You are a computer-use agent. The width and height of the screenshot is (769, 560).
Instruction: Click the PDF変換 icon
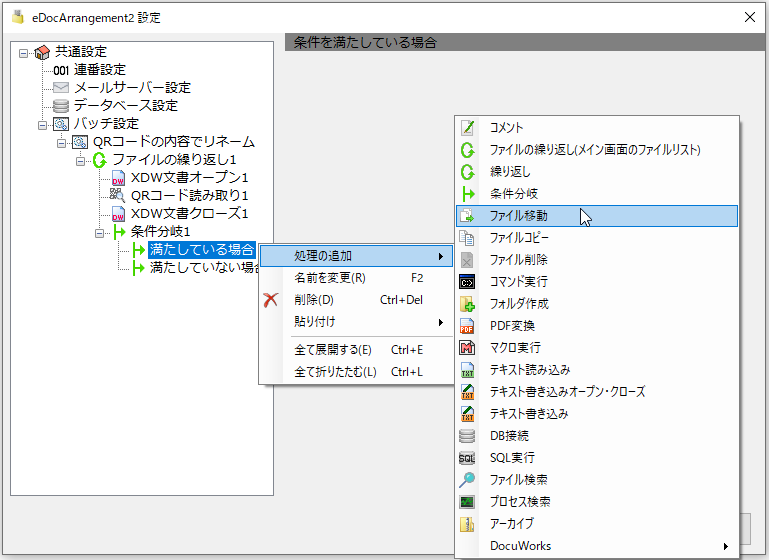click(467, 326)
